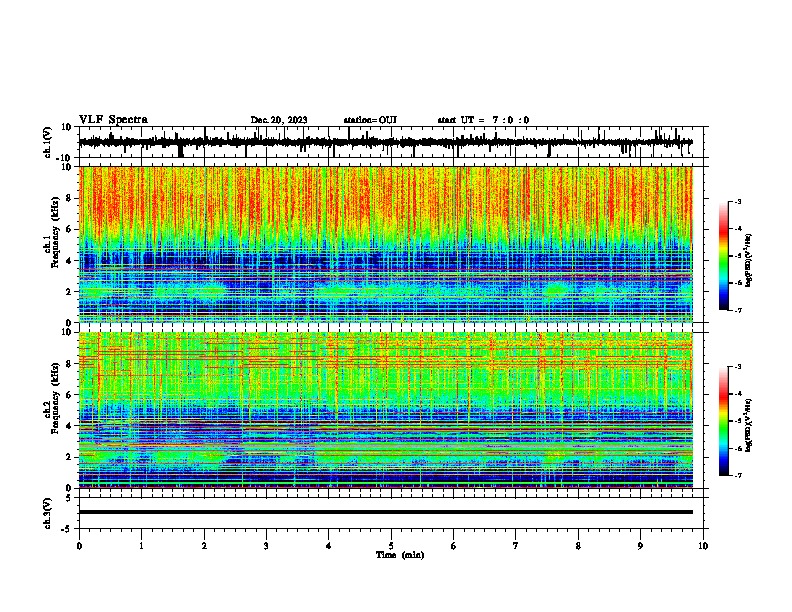Image resolution: width=792 pixels, height=612 pixels.
Task: Click the "ch.1(V)" waveform axis label
Action: tap(48, 142)
